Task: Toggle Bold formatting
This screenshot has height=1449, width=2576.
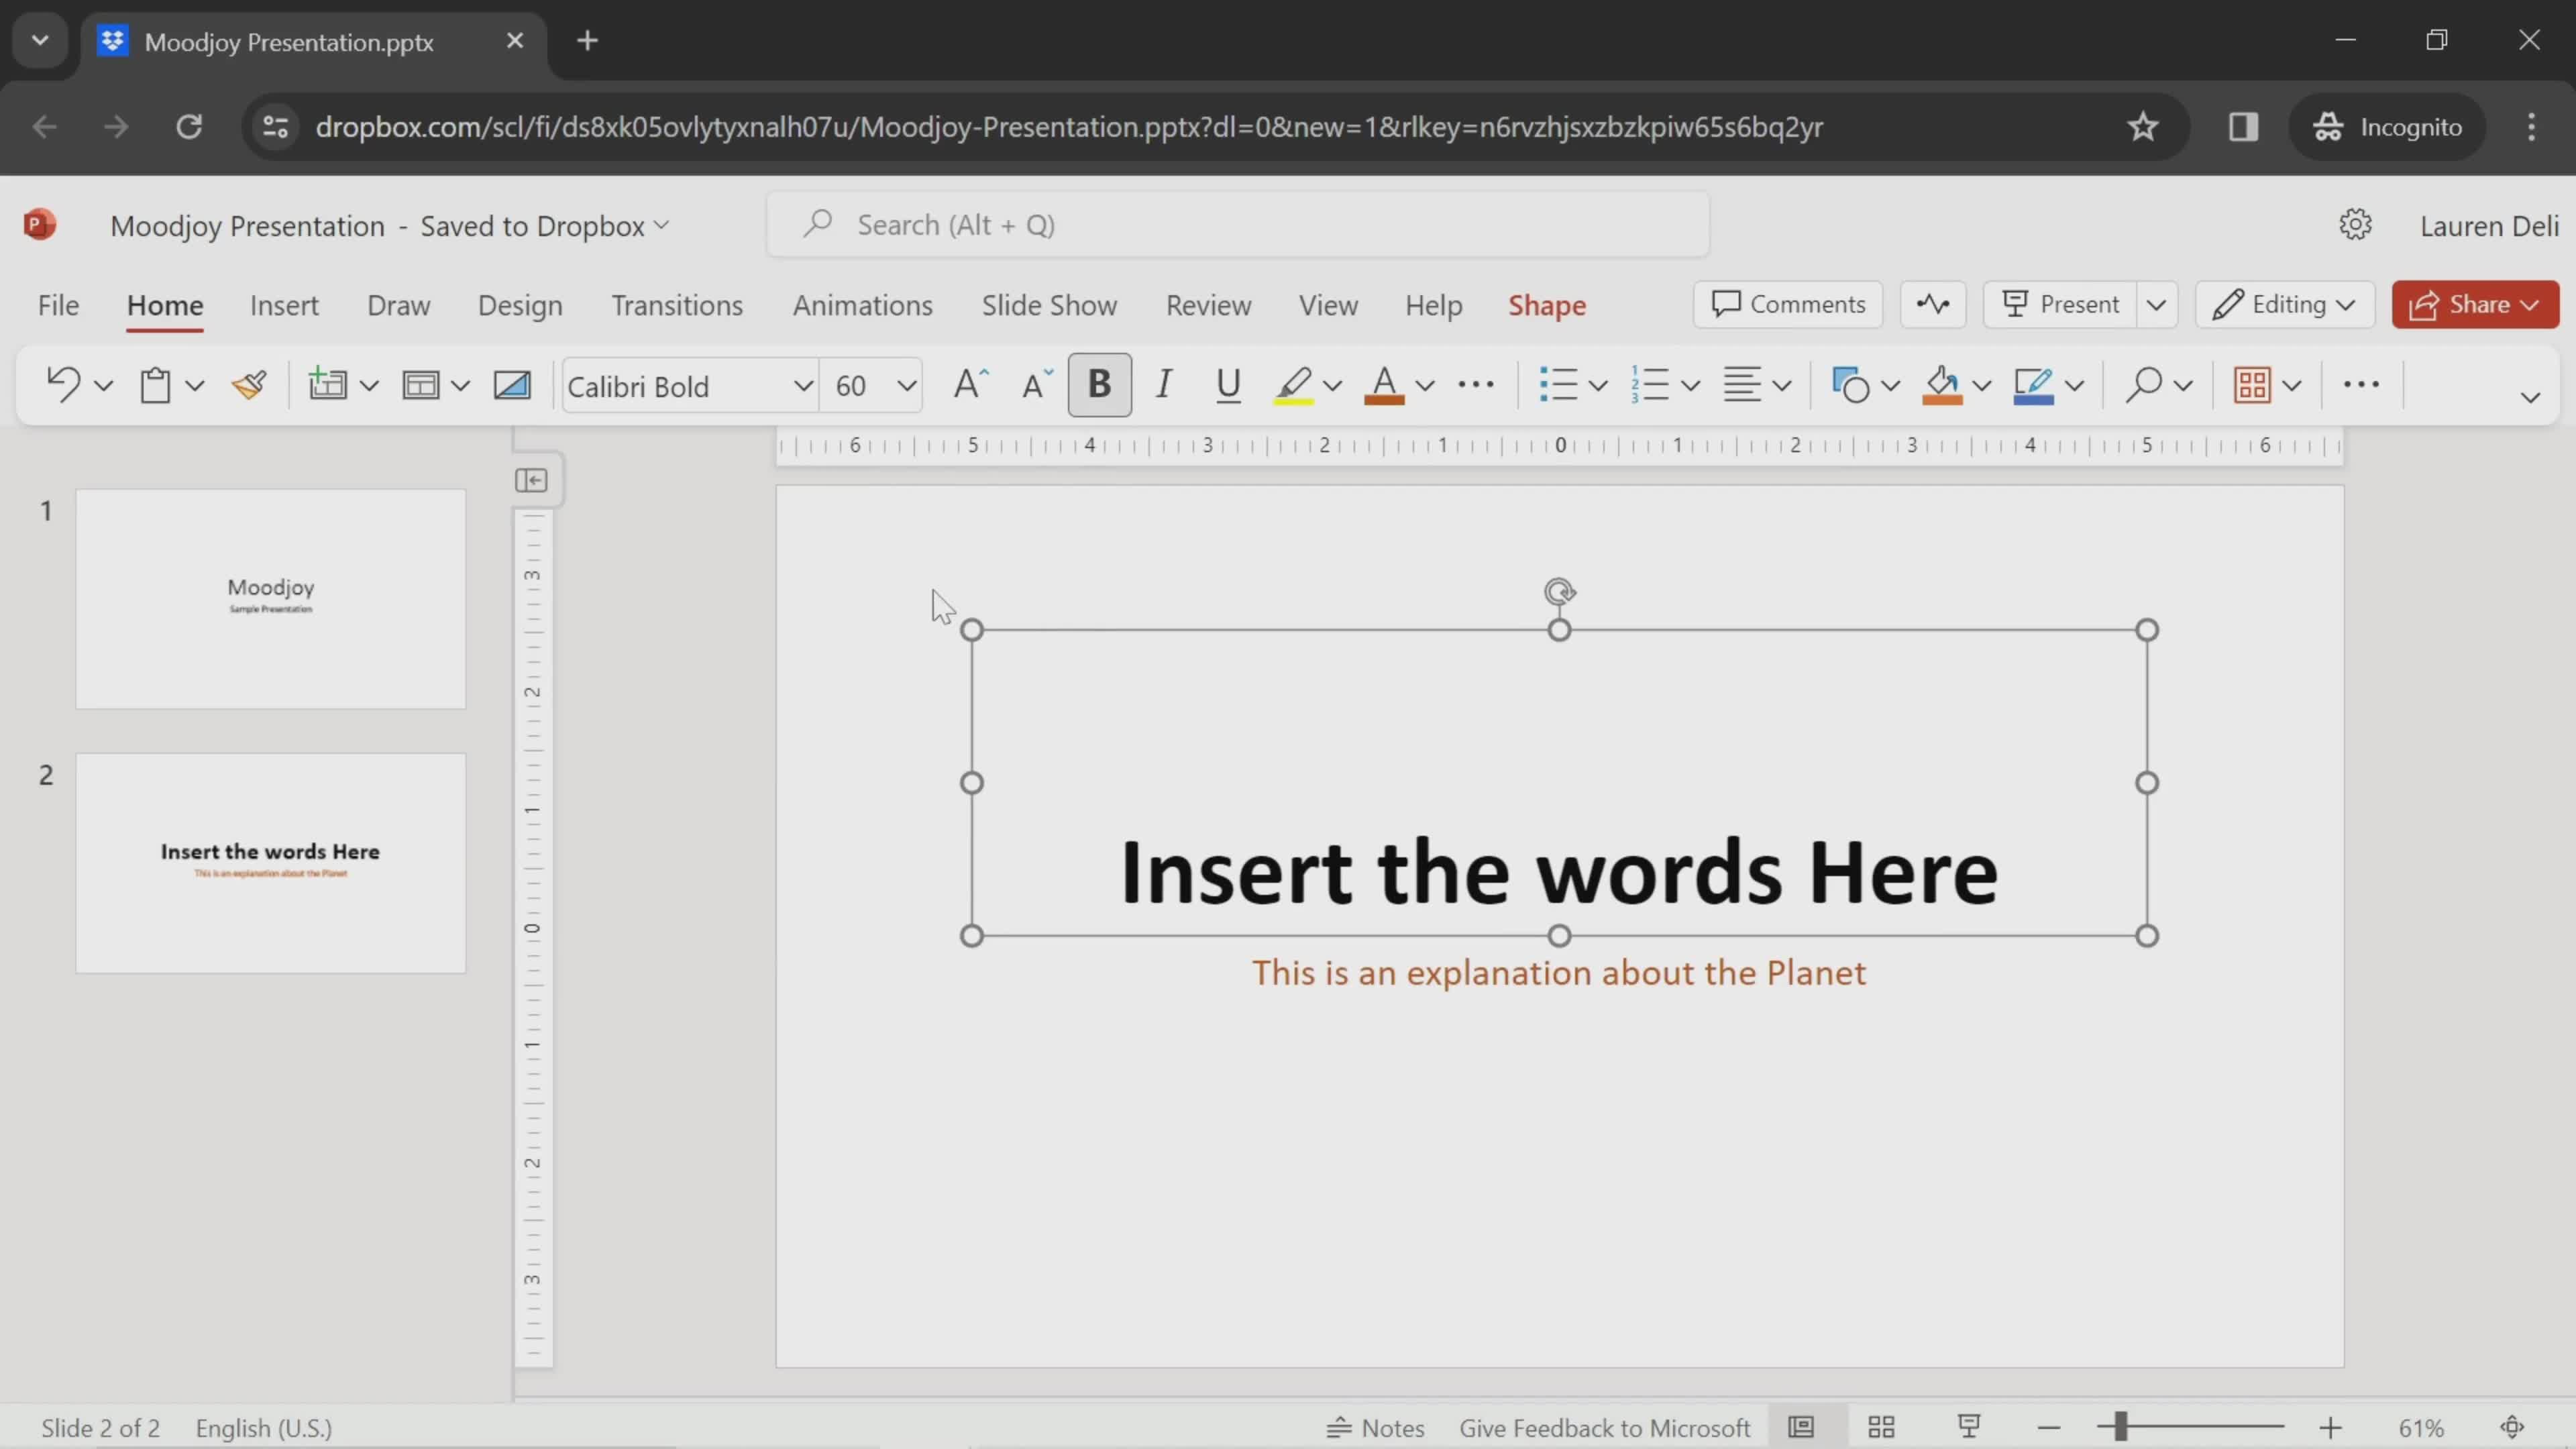Action: 1099,385
